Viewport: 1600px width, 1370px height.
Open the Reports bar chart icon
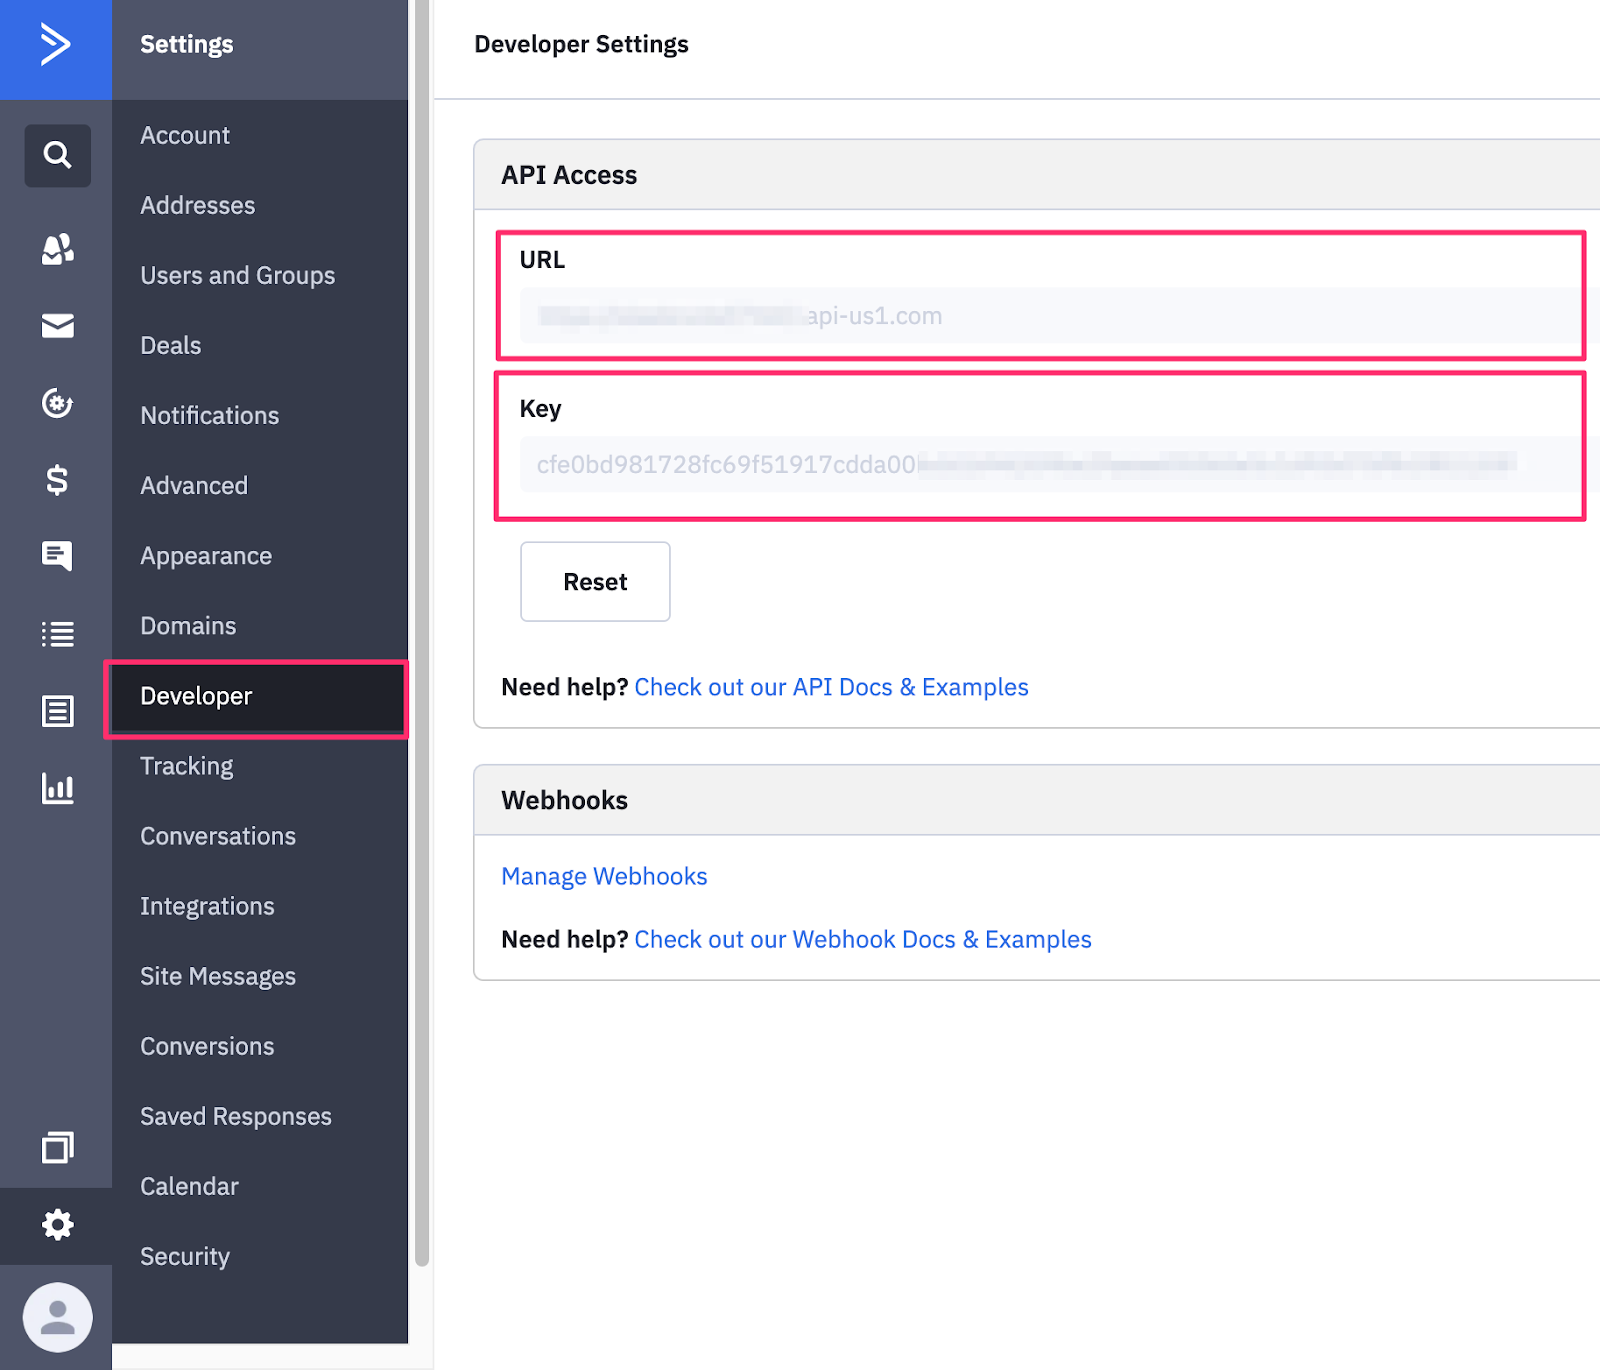(57, 788)
